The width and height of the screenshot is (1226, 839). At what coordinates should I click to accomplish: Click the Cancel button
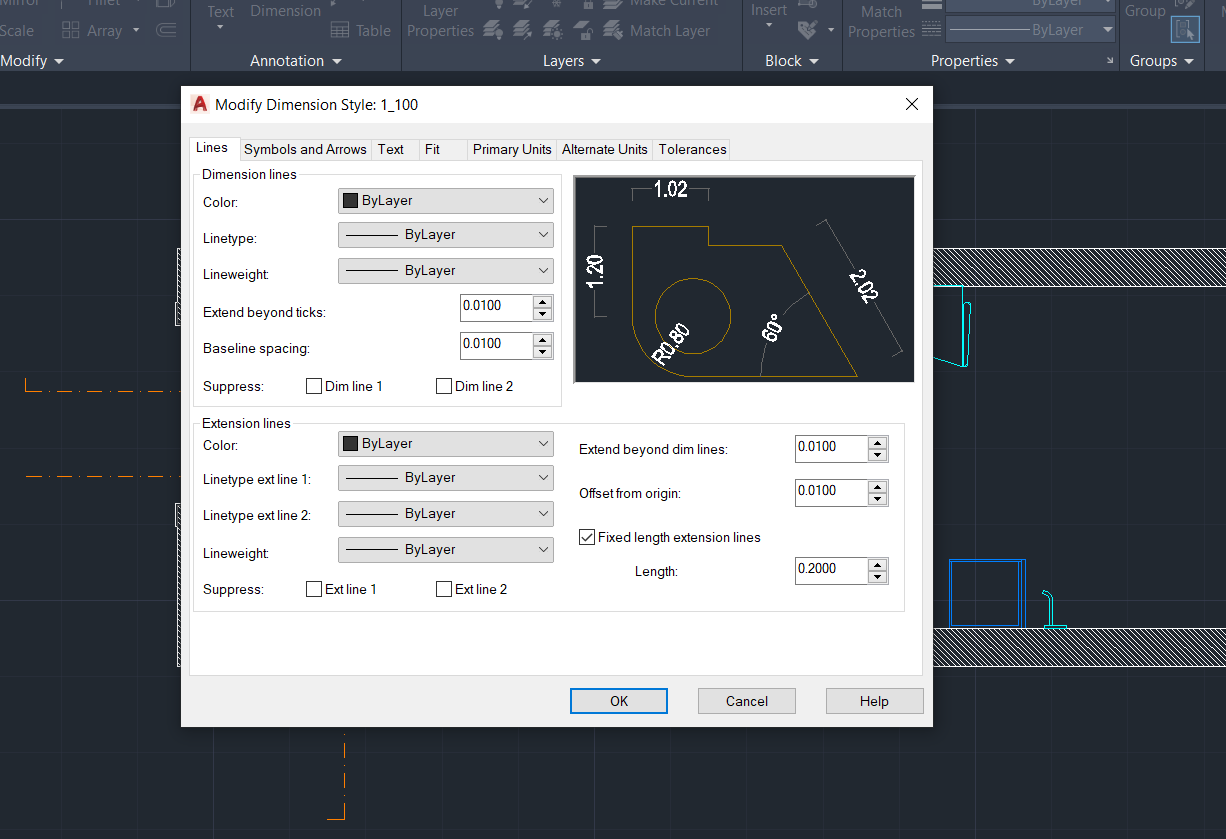[x=747, y=701]
